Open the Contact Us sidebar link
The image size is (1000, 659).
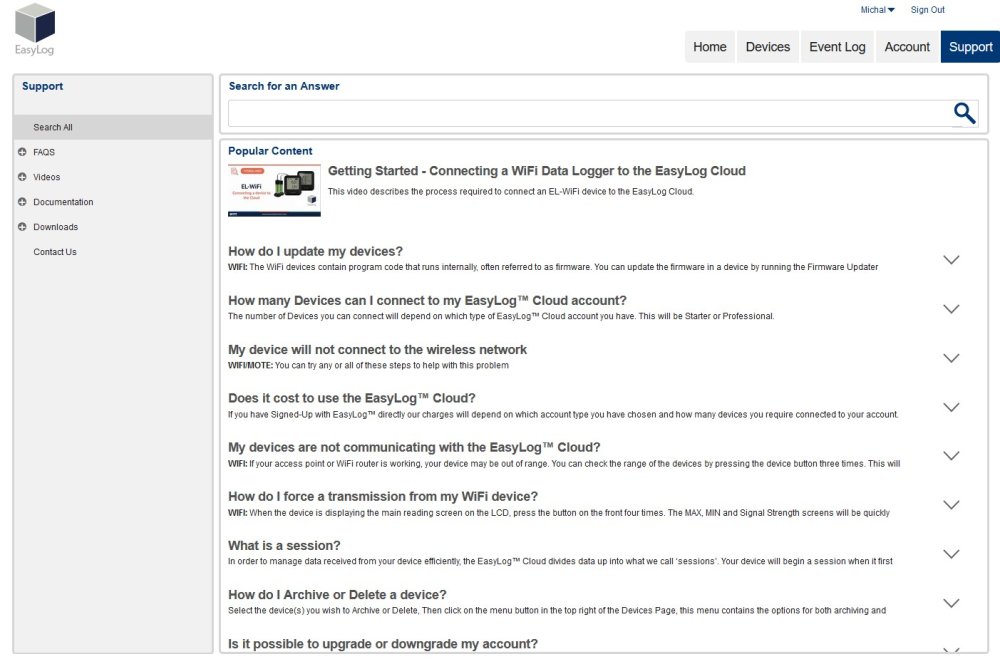[55, 252]
